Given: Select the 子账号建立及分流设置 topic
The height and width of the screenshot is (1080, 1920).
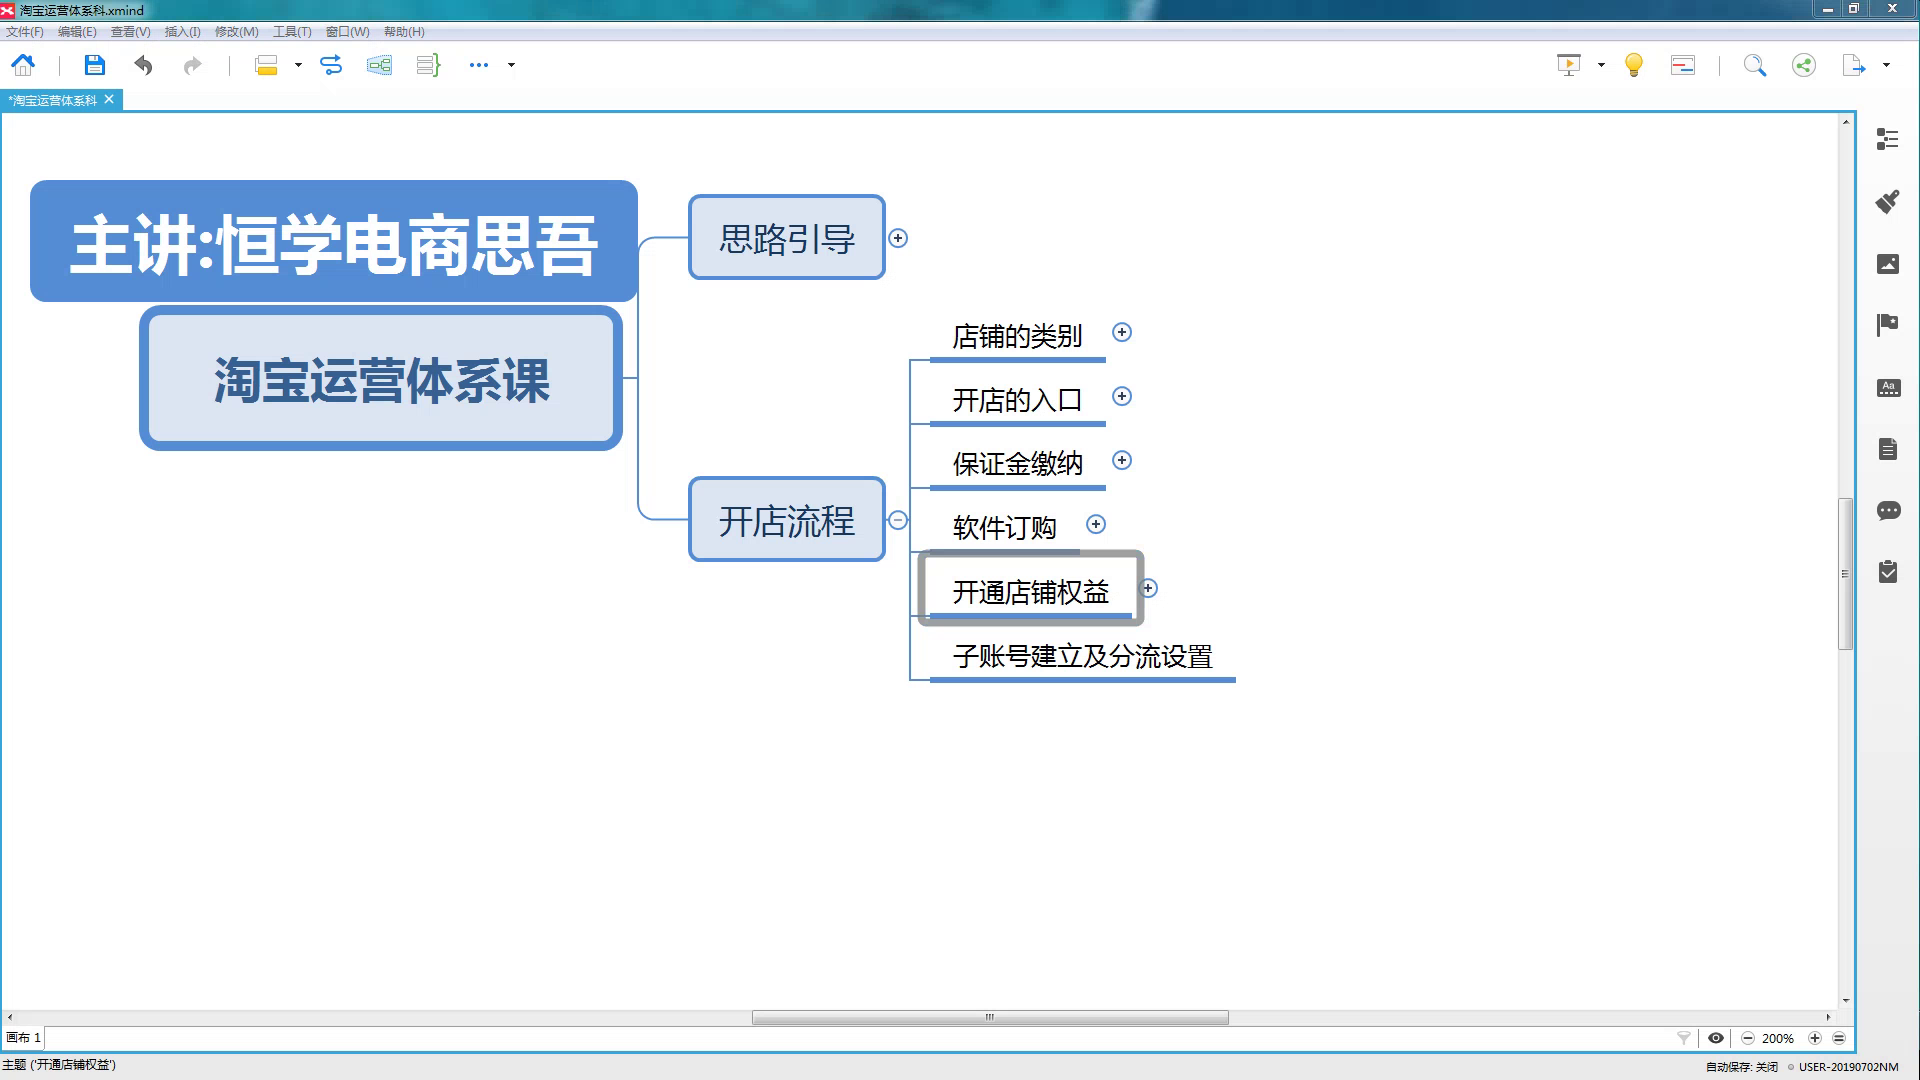Looking at the screenshot, I should coord(1082,657).
